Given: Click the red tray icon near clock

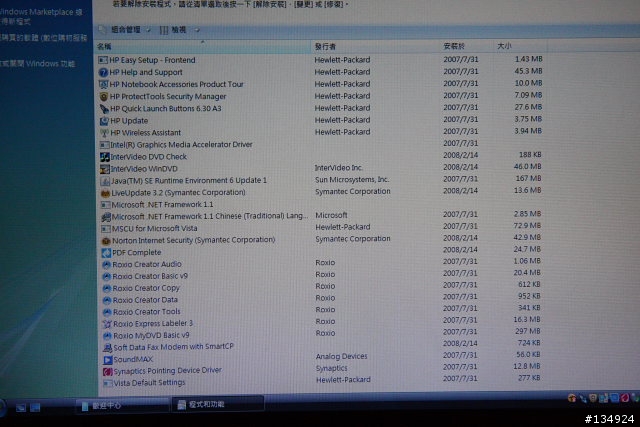Looking at the screenshot, I should pyautogui.click(x=624, y=398).
